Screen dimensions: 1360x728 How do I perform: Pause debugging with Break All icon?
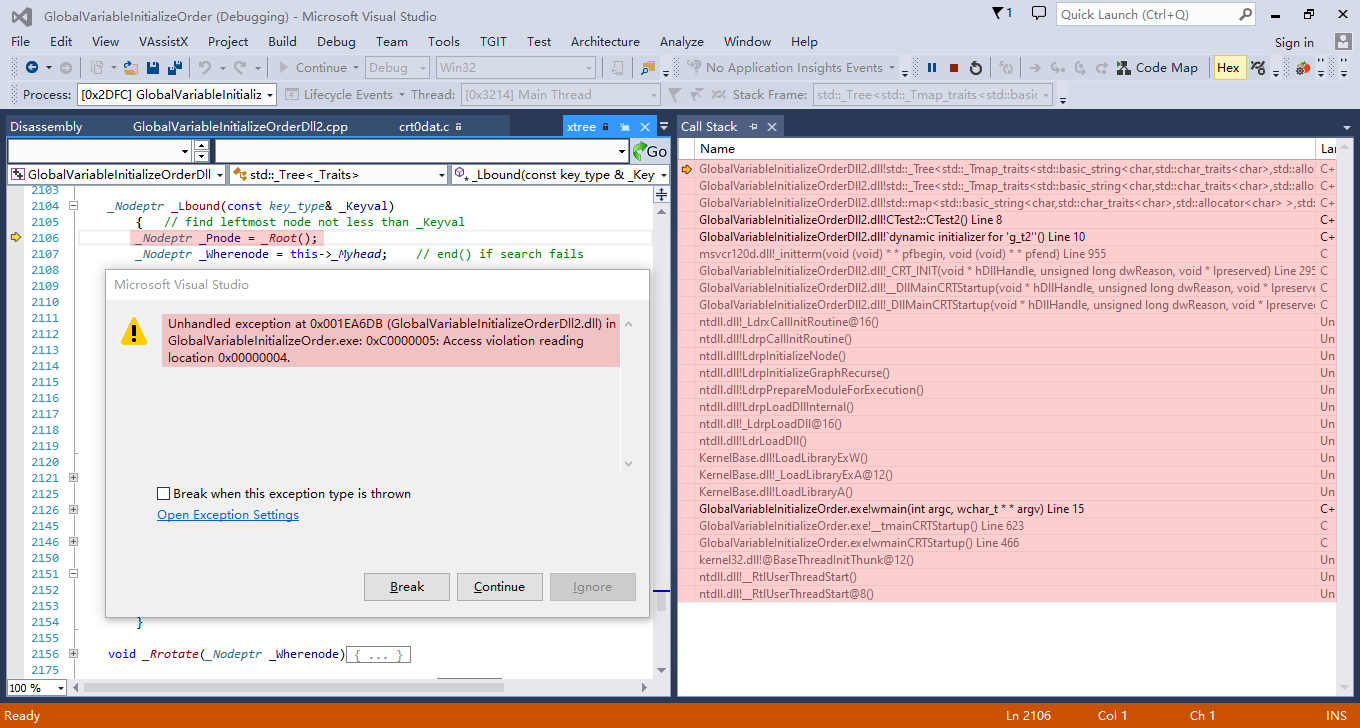pyautogui.click(x=932, y=68)
